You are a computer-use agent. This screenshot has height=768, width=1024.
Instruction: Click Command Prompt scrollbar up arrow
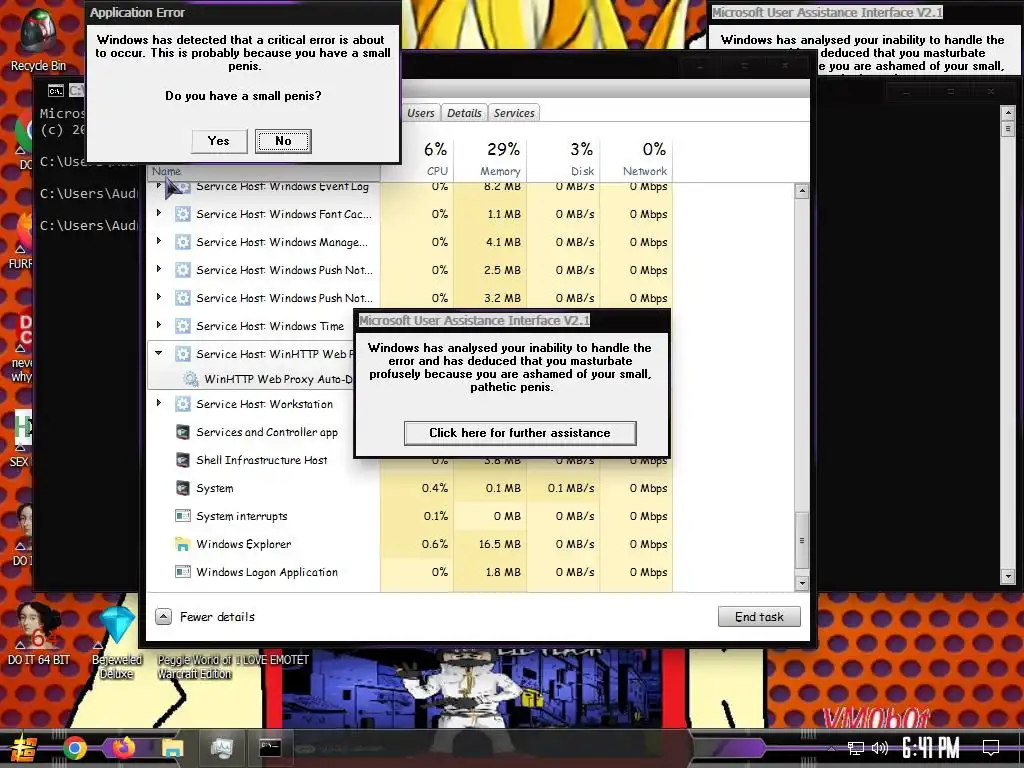(1008, 112)
